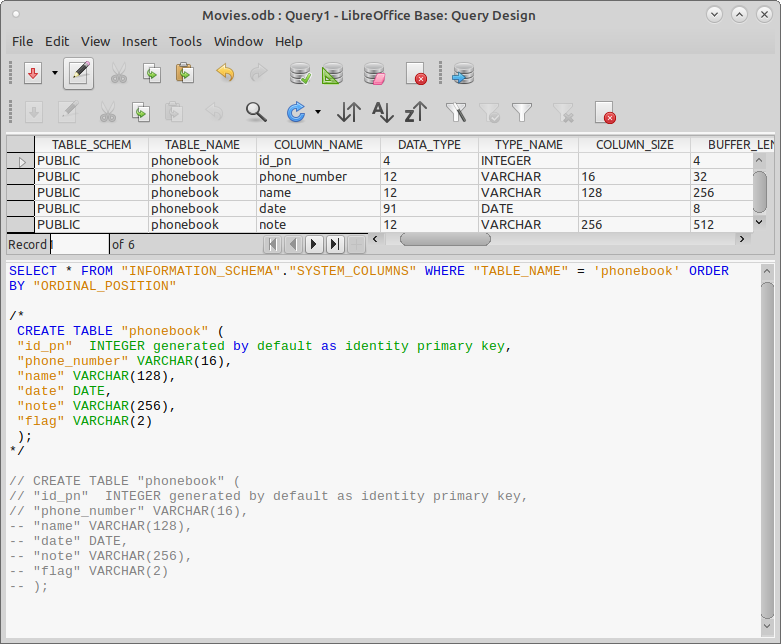Viewport: 781px width, 644px height.
Task: Open the Insert menu
Action: point(139,41)
